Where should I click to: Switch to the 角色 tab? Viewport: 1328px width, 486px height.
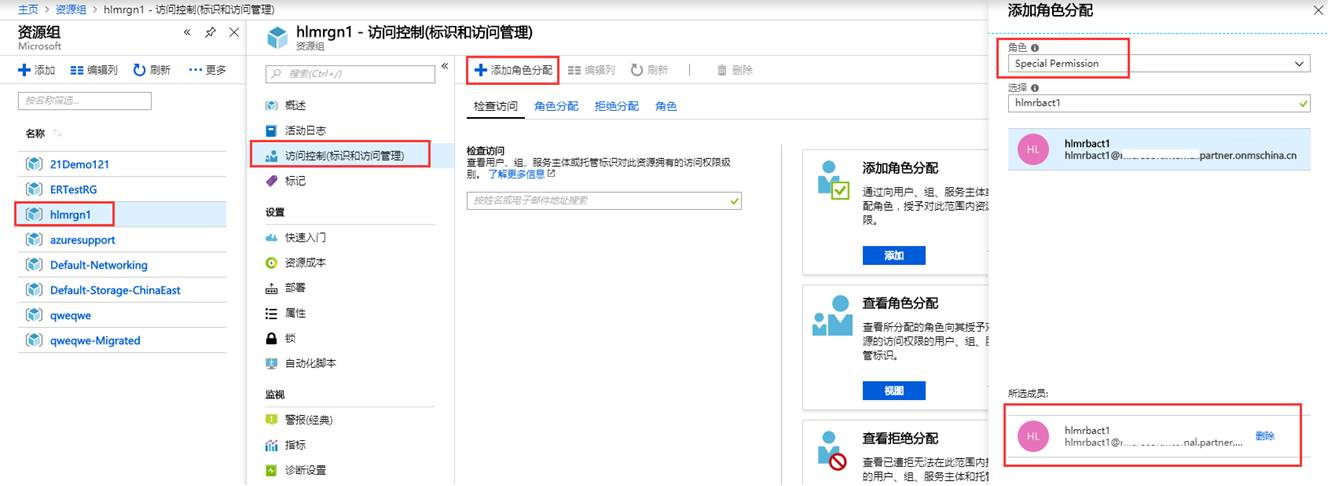pyautogui.click(x=666, y=106)
